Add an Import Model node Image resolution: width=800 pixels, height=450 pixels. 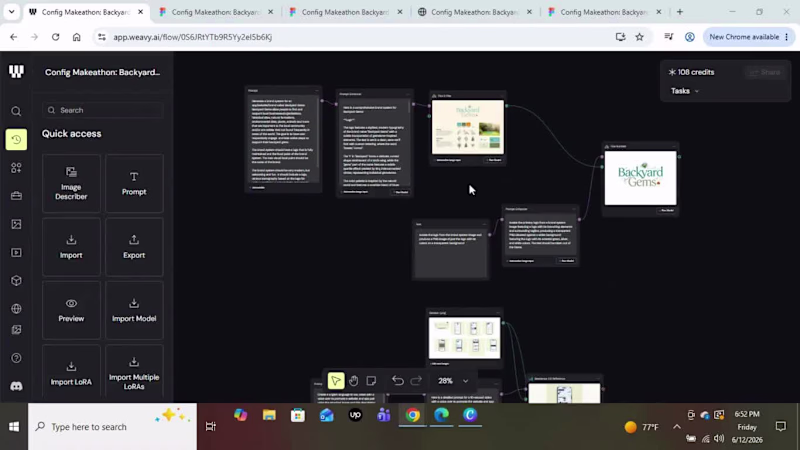click(134, 310)
